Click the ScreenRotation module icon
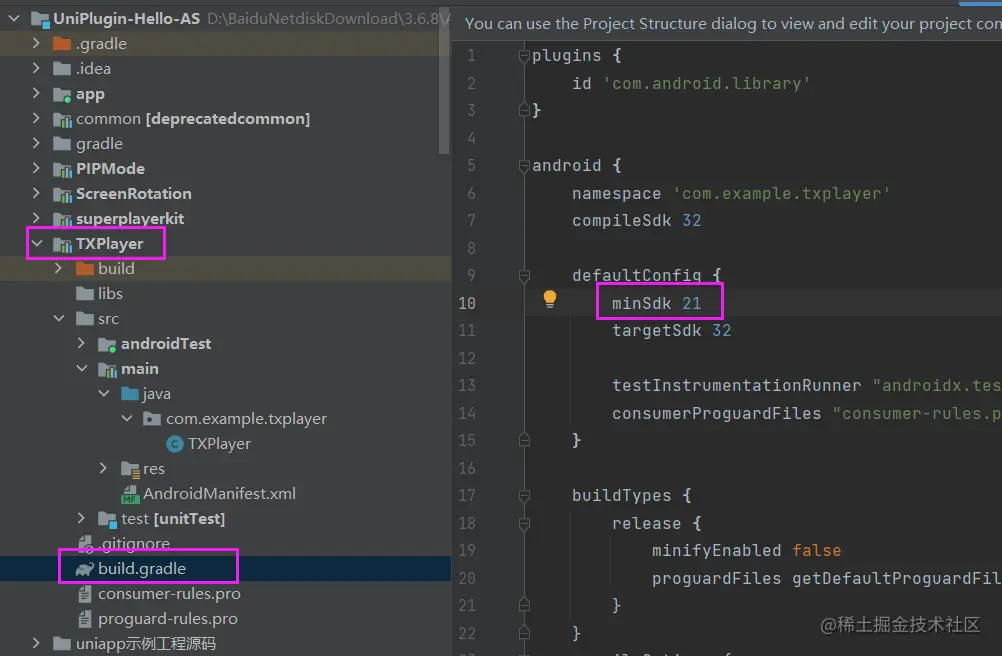The image size is (1002, 656). click(x=62, y=194)
